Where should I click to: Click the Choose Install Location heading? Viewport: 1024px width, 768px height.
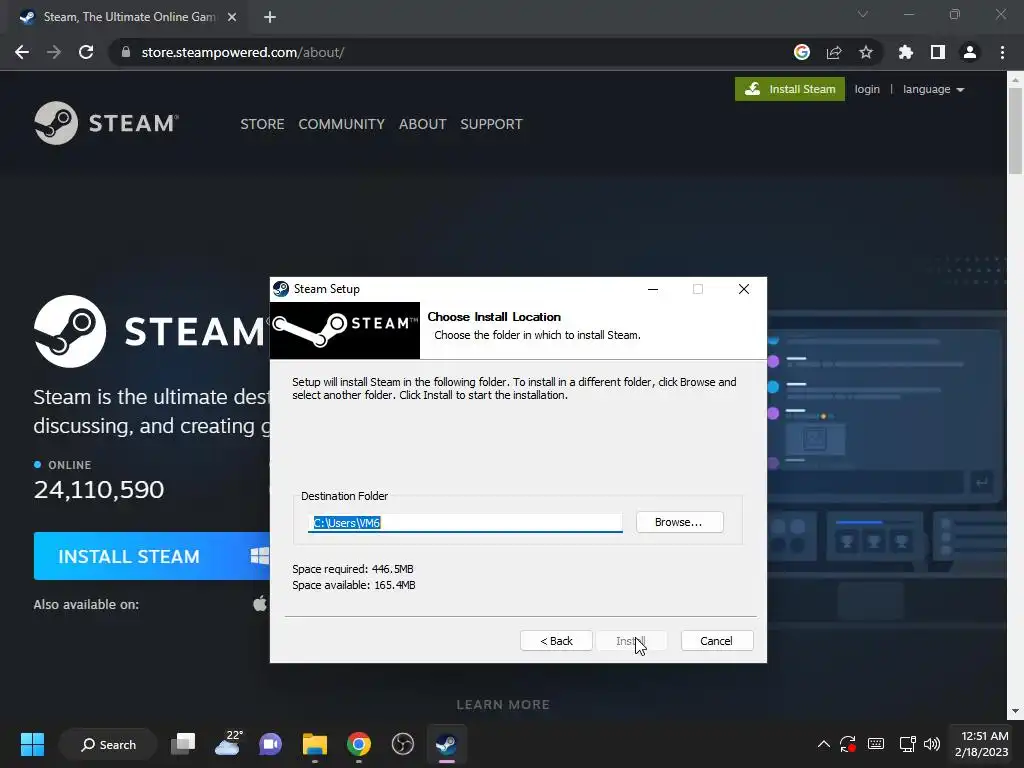(x=494, y=317)
